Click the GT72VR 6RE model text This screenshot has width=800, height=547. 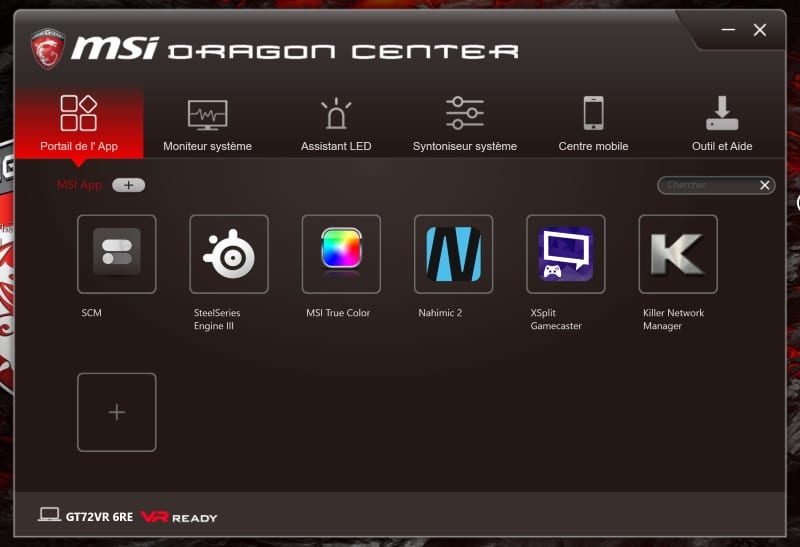click(x=99, y=517)
